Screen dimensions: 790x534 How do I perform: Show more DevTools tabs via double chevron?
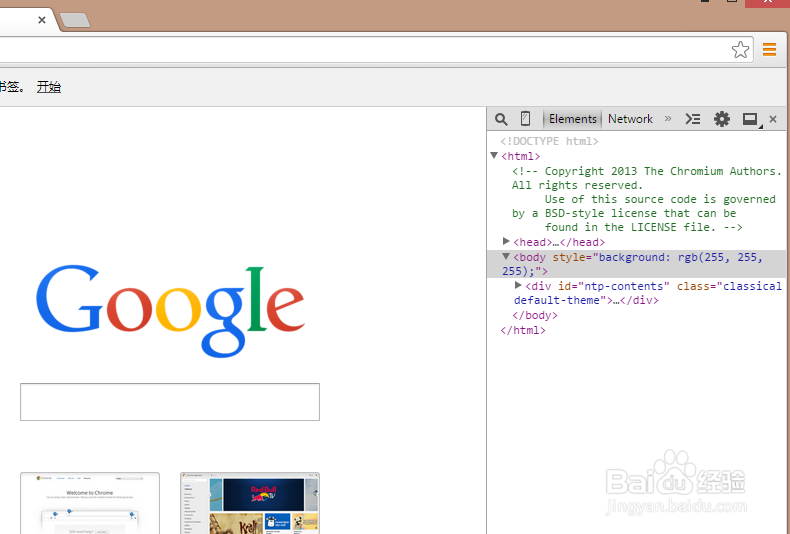(x=668, y=119)
